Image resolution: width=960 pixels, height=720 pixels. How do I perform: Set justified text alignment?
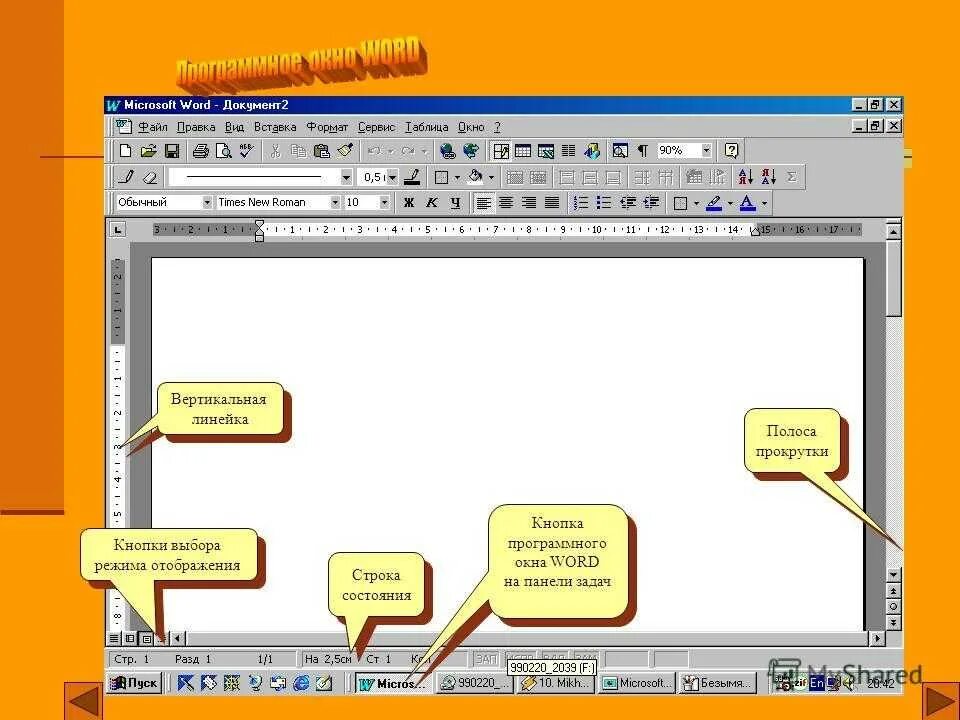coord(552,203)
